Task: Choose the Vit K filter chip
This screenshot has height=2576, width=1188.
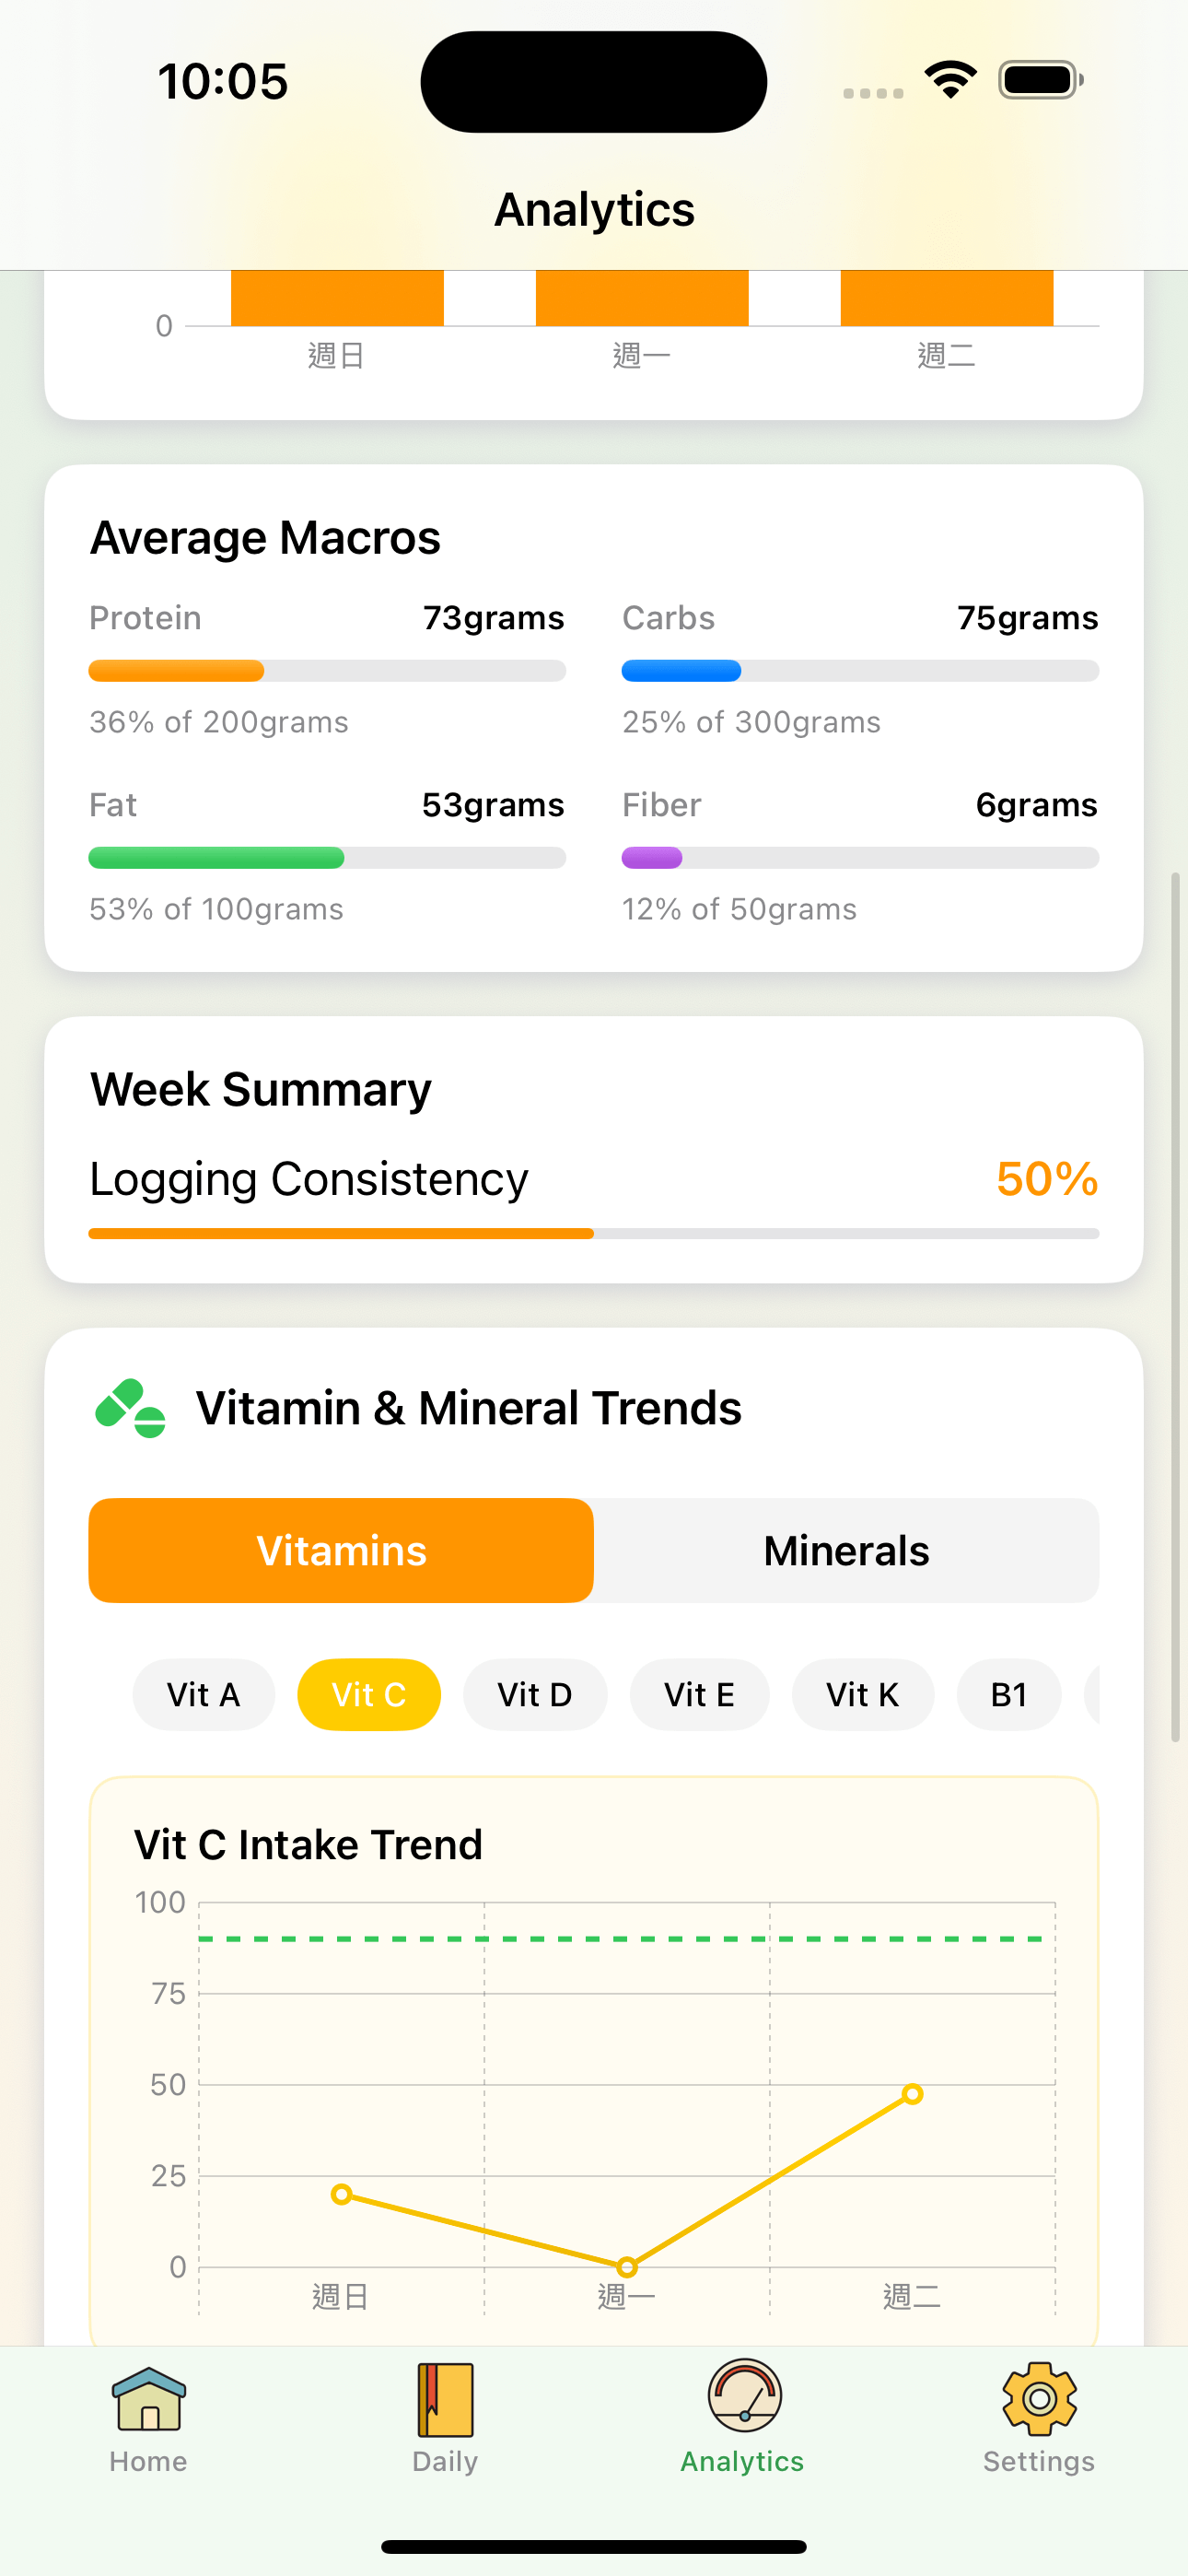Action: pyautogui.click(x=862, y=1695)
